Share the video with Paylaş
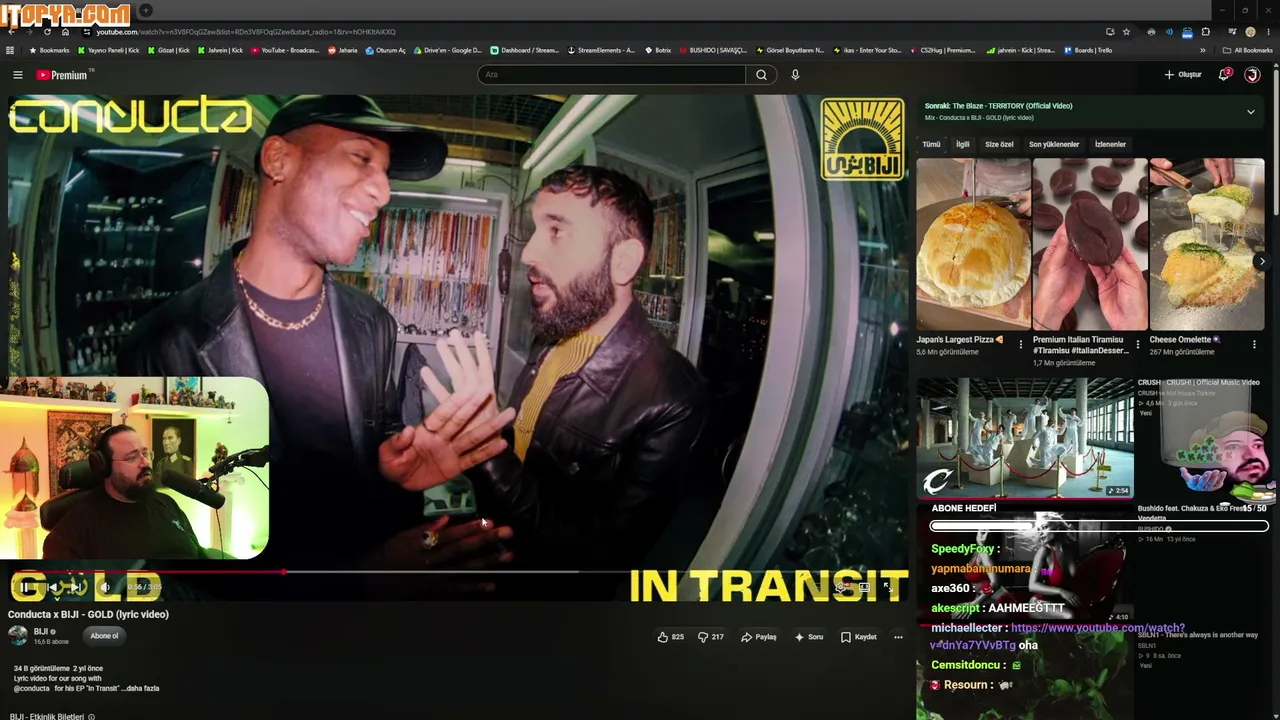1280x720 pixels. tap(758, 637)
